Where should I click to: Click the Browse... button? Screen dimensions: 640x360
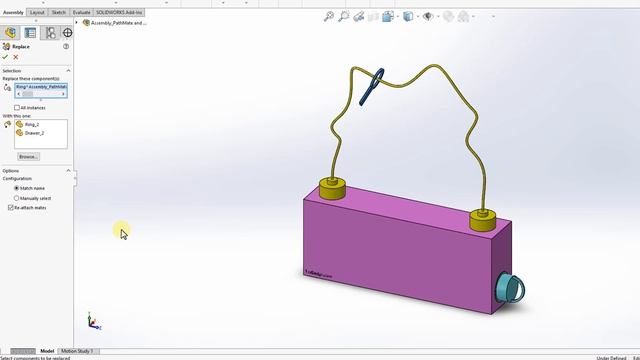click(x=28, y=157)
